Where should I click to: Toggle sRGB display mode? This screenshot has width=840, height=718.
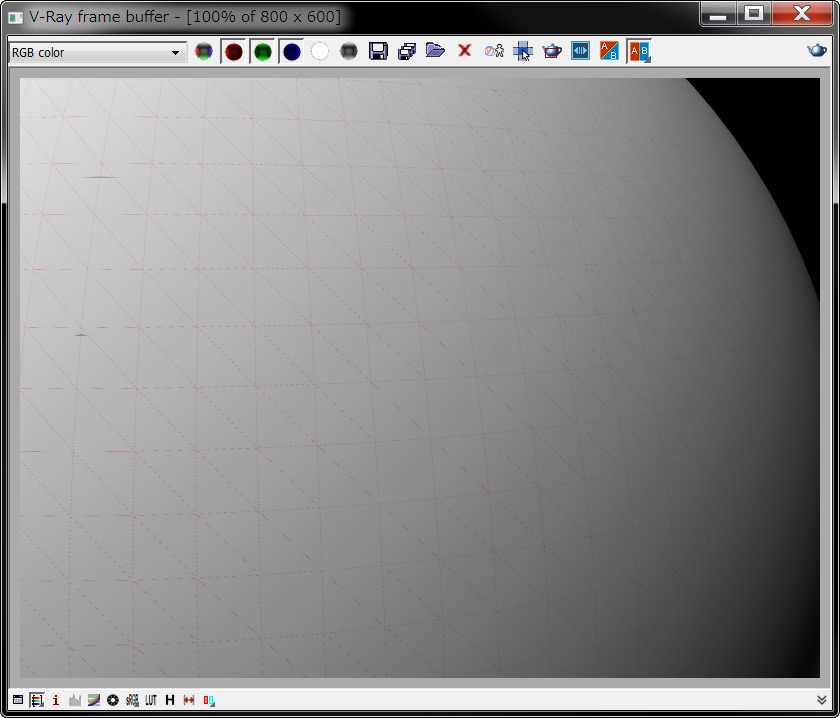[x=132, y=700]
